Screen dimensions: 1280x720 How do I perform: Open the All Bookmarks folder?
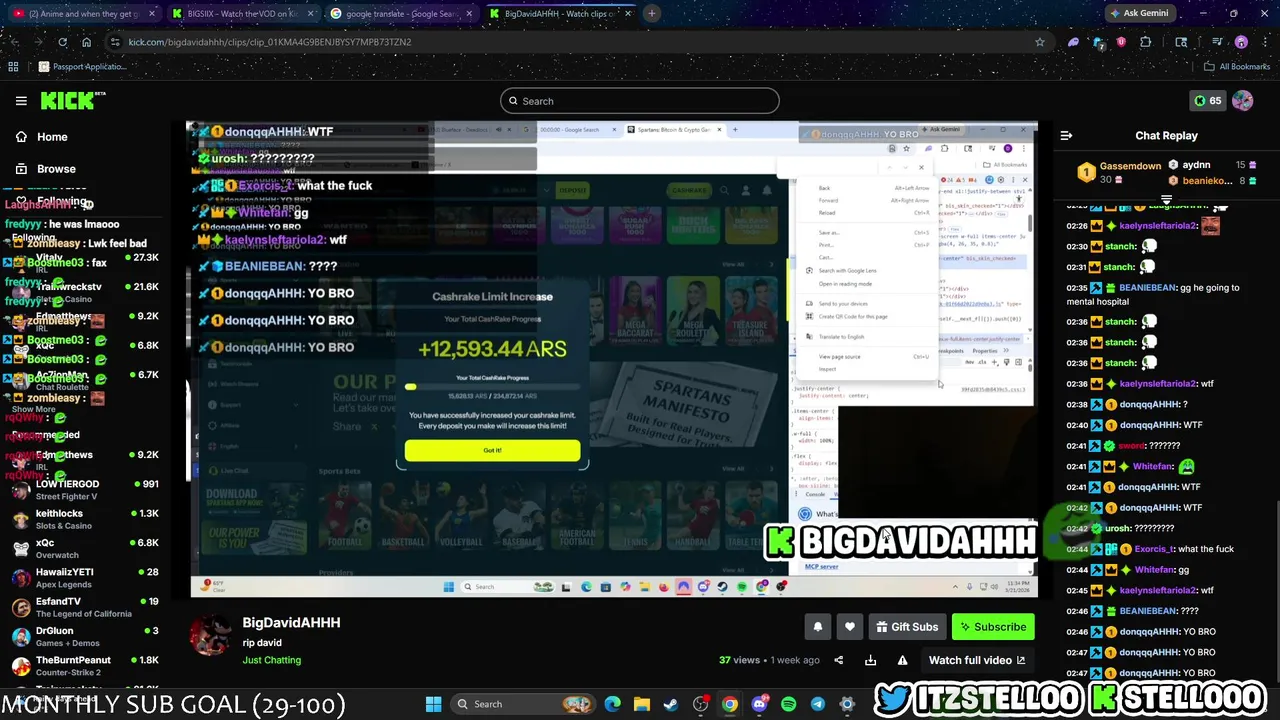coord(1237,67)
